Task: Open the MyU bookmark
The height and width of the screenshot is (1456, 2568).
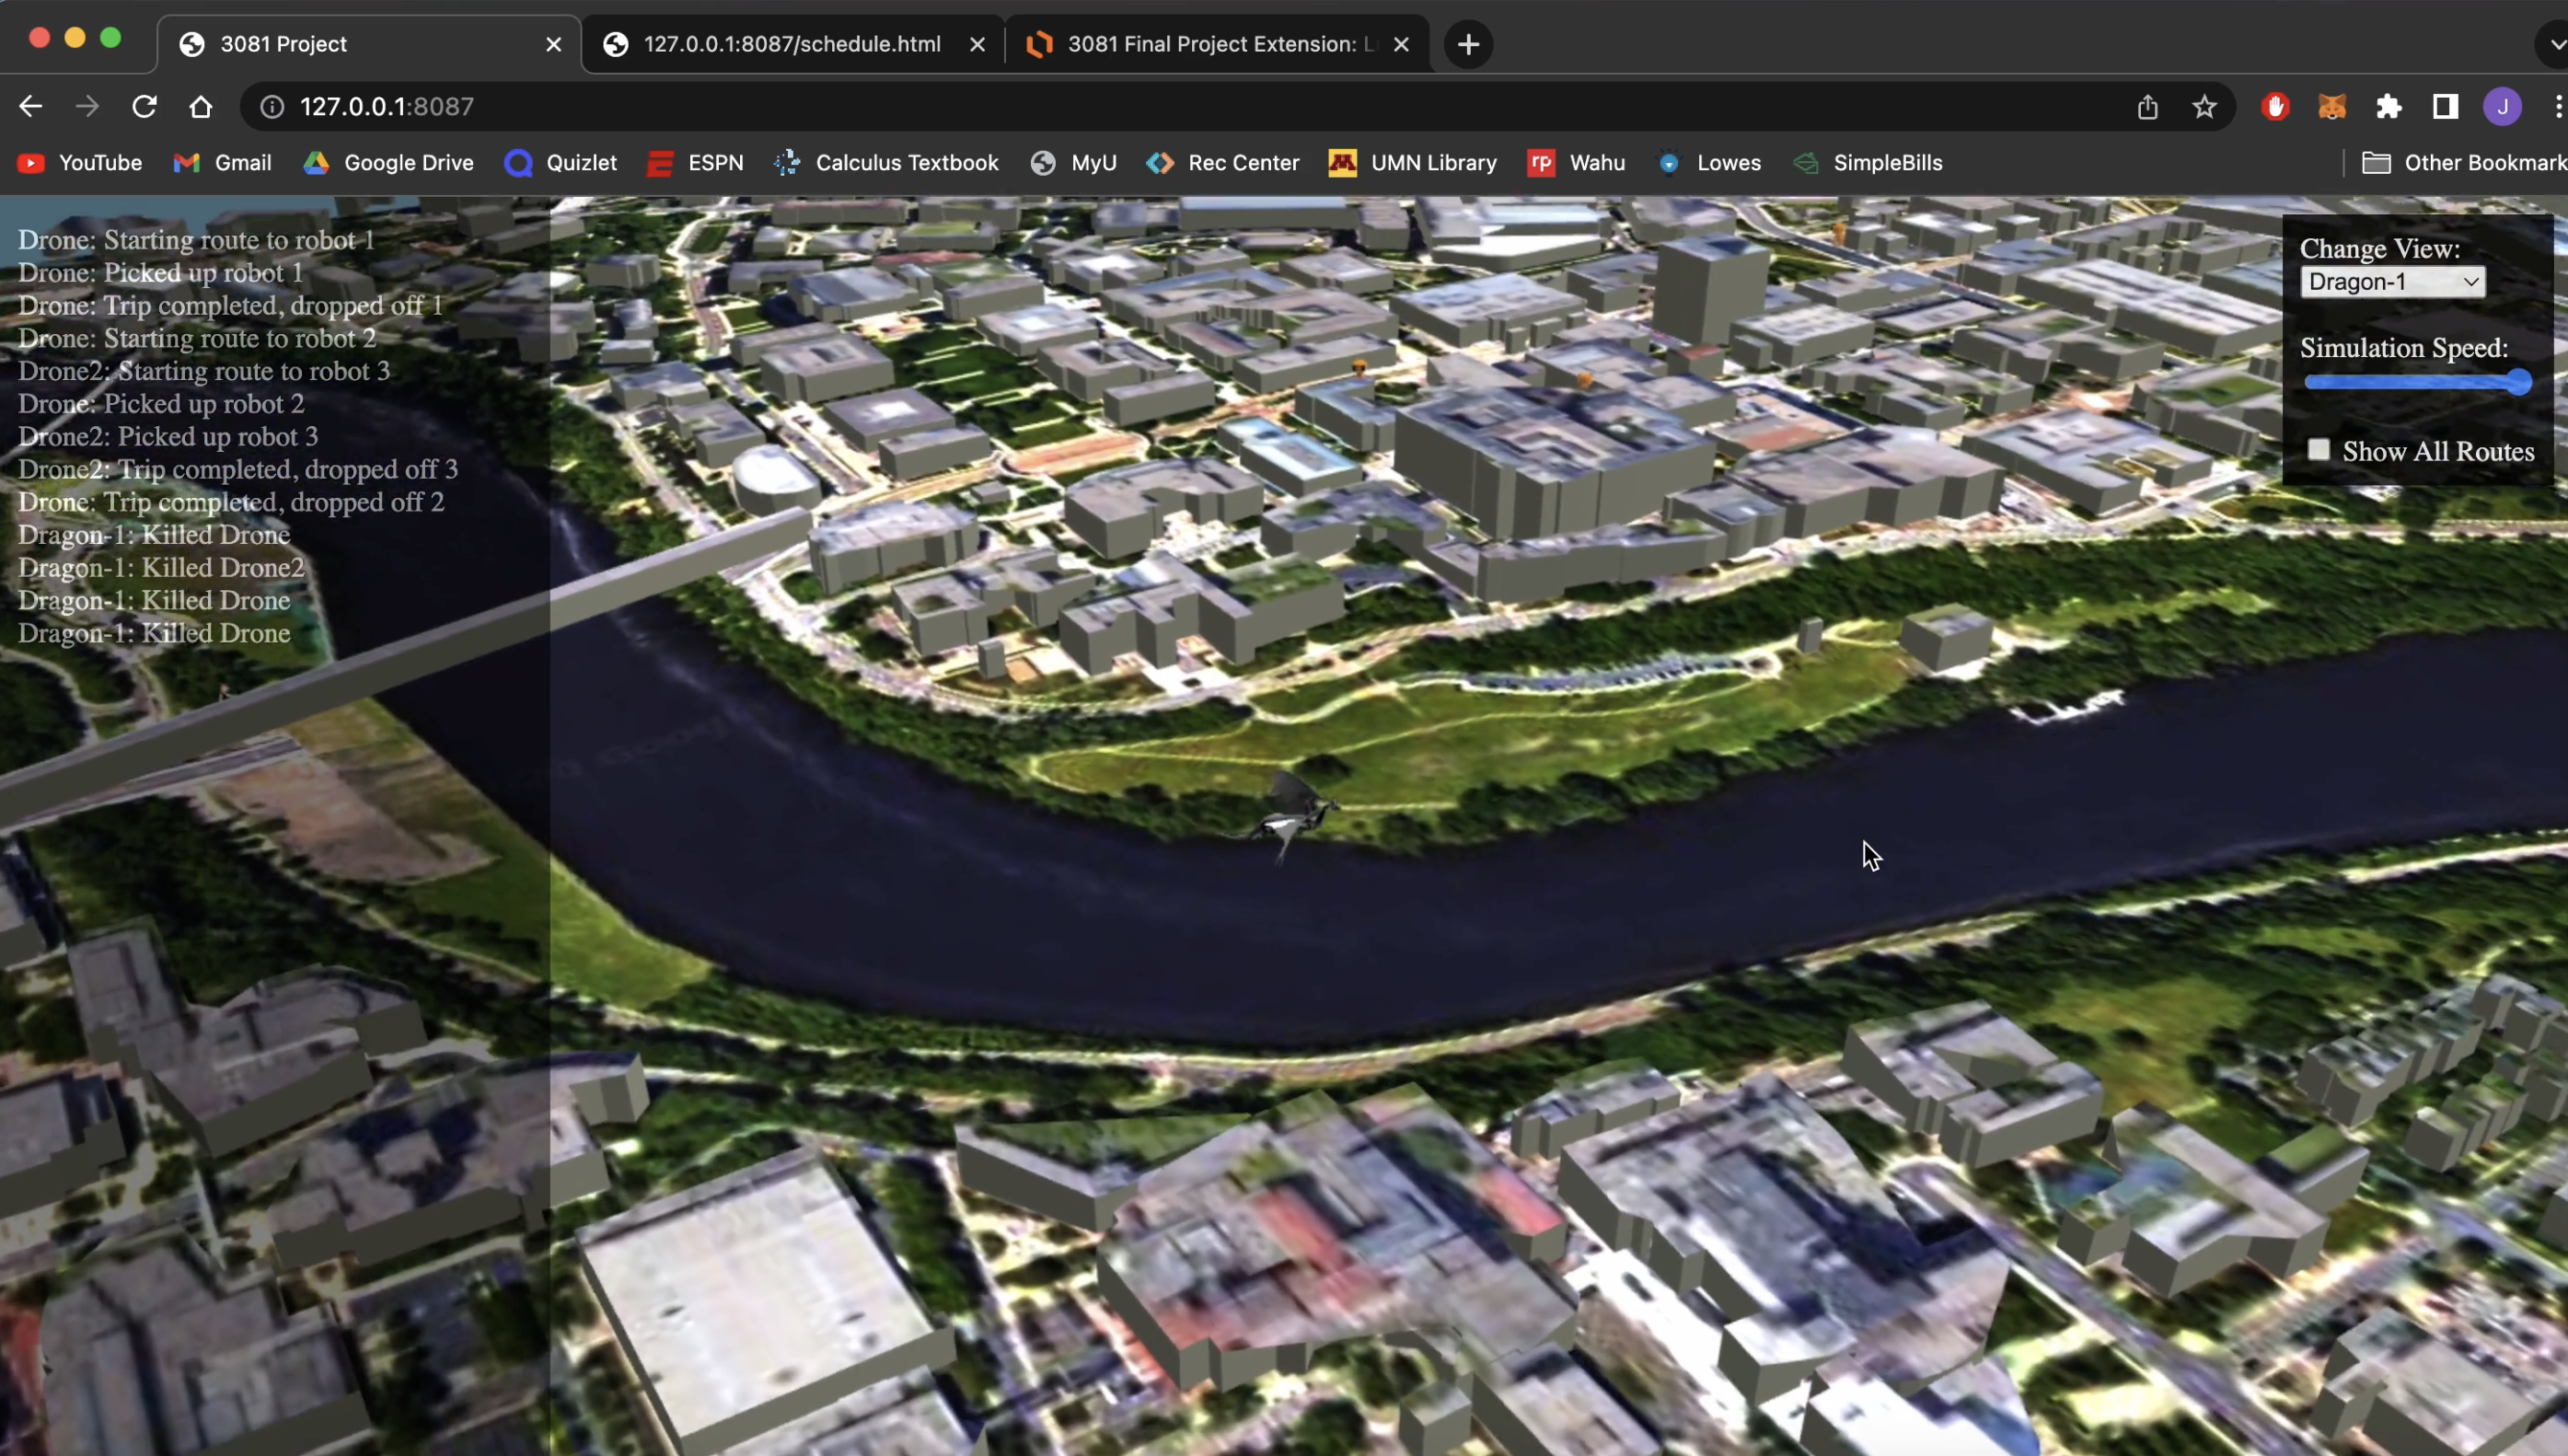Action: tap(1074, 163)
